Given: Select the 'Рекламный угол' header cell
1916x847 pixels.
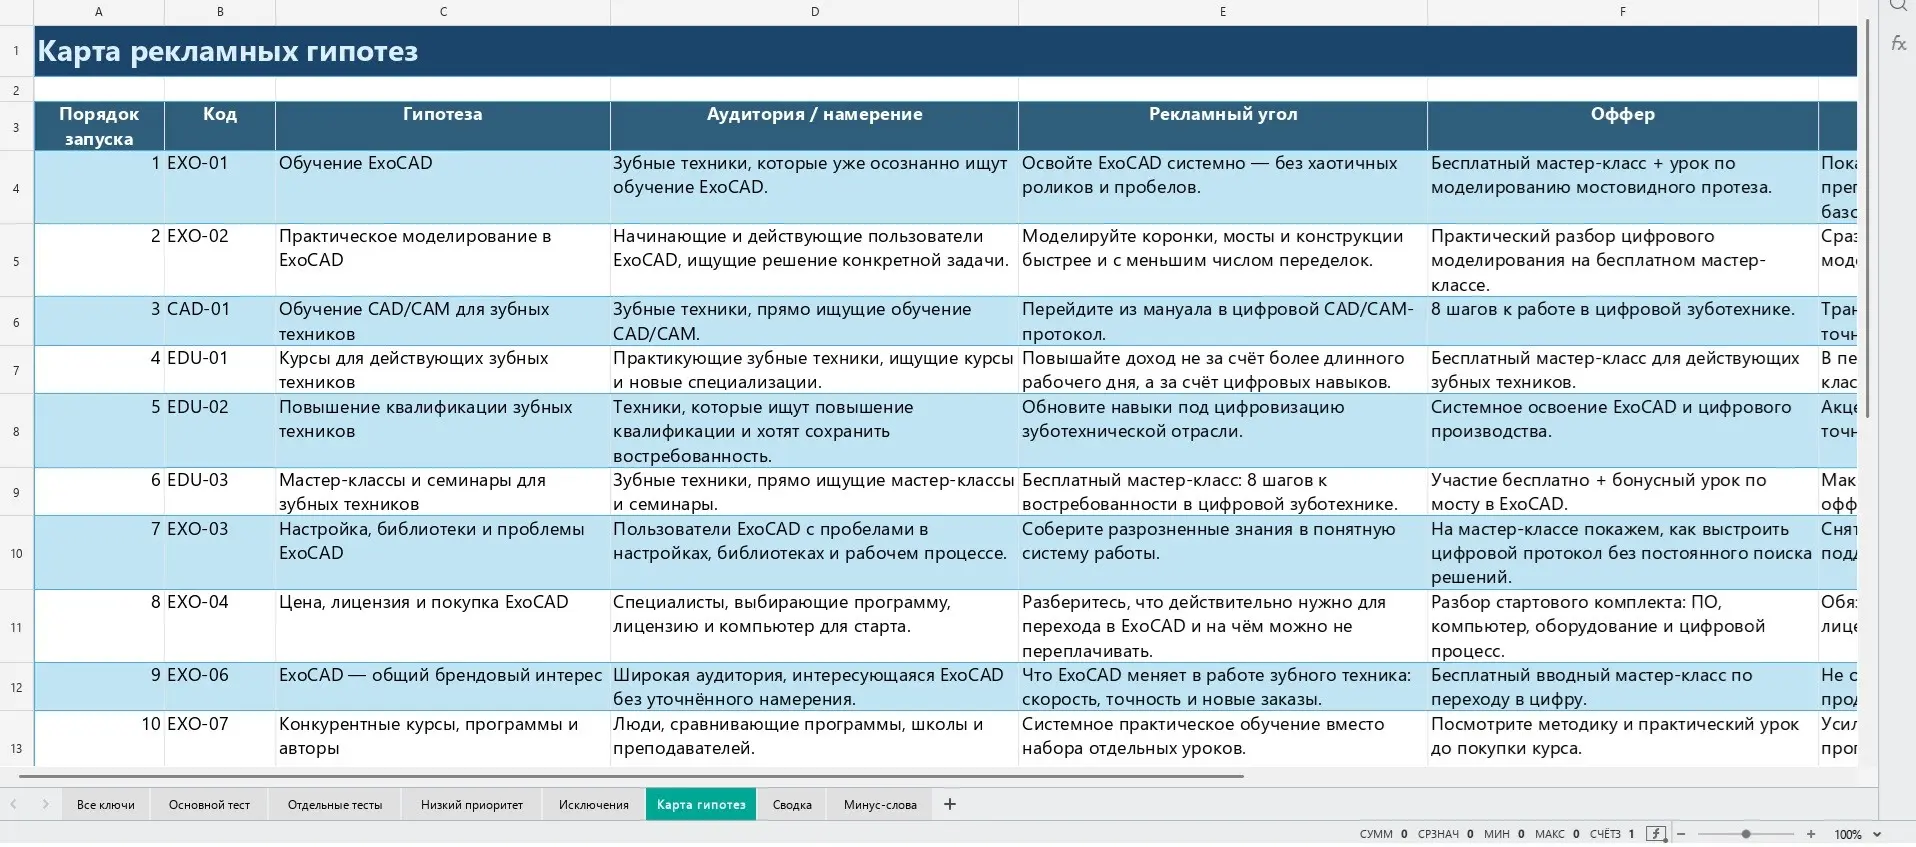Looking at the screenshot, I should point(1223,127).
